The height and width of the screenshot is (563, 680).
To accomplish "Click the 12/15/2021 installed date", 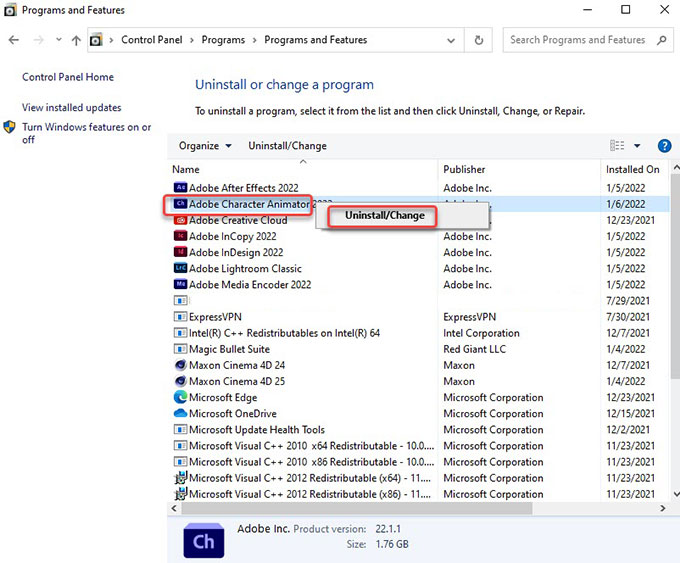I will [x=630, y=413].
